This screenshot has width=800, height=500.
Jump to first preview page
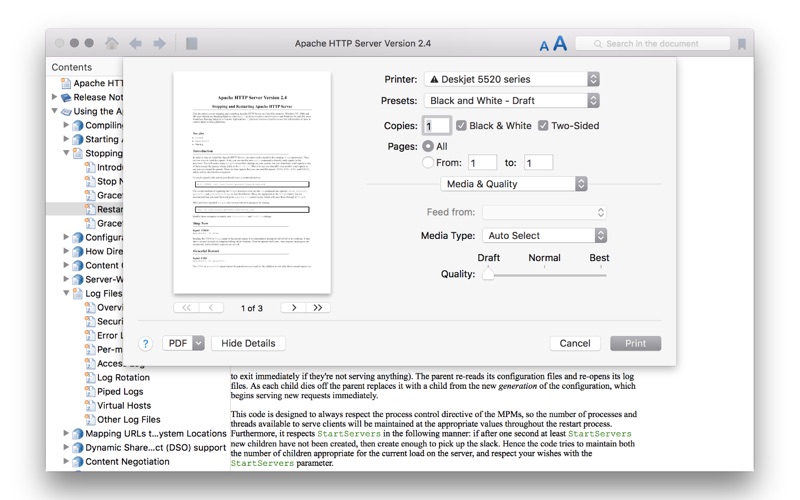point(186,308)
